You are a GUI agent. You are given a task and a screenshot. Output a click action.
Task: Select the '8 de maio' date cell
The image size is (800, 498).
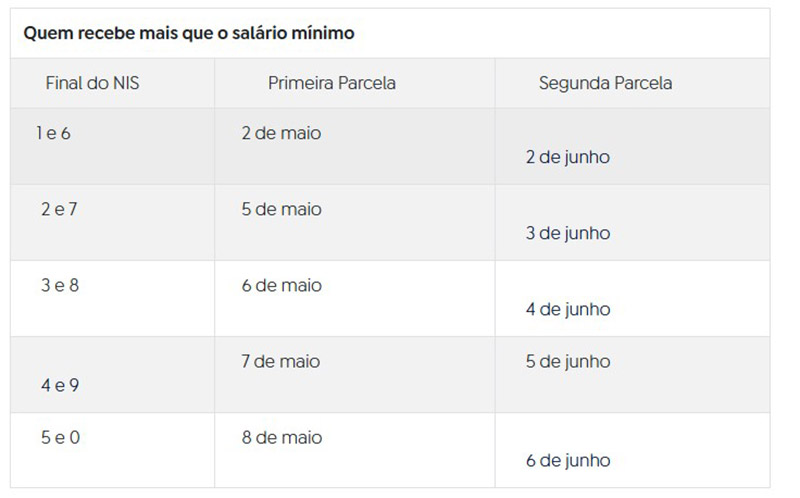281,438
